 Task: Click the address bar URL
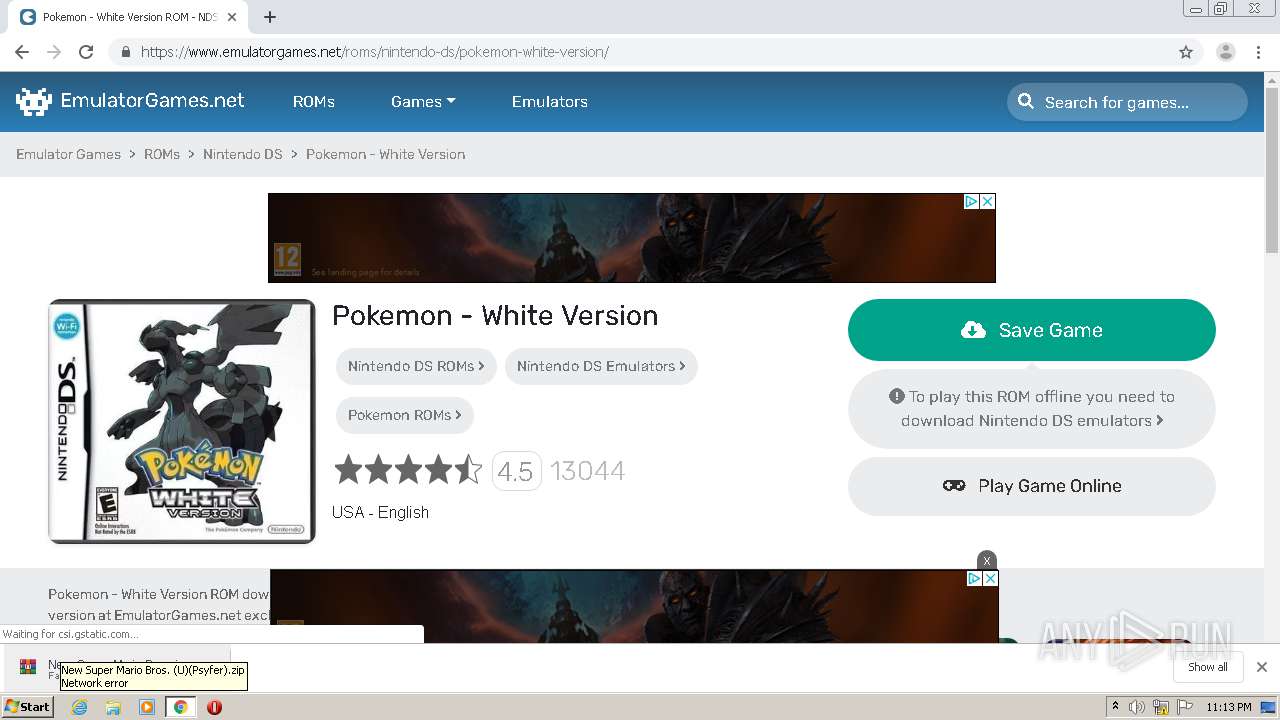[375, 52]
